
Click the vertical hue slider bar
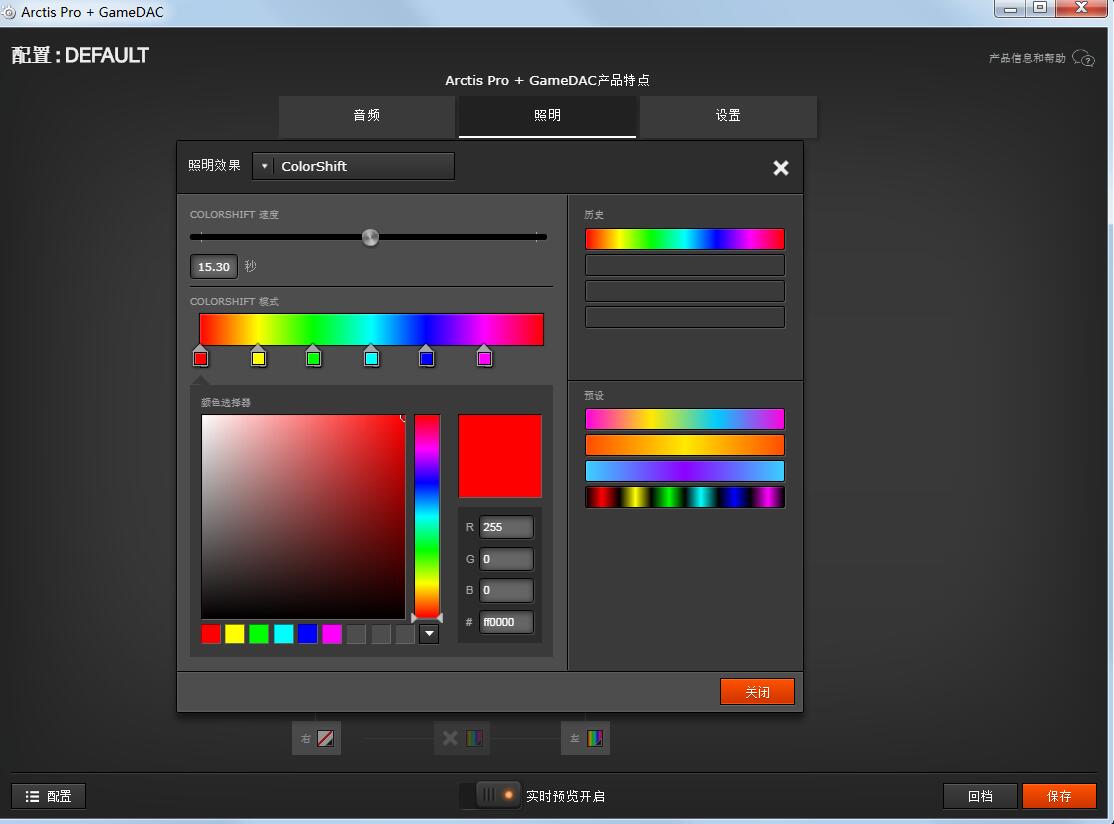click(427, 516)
